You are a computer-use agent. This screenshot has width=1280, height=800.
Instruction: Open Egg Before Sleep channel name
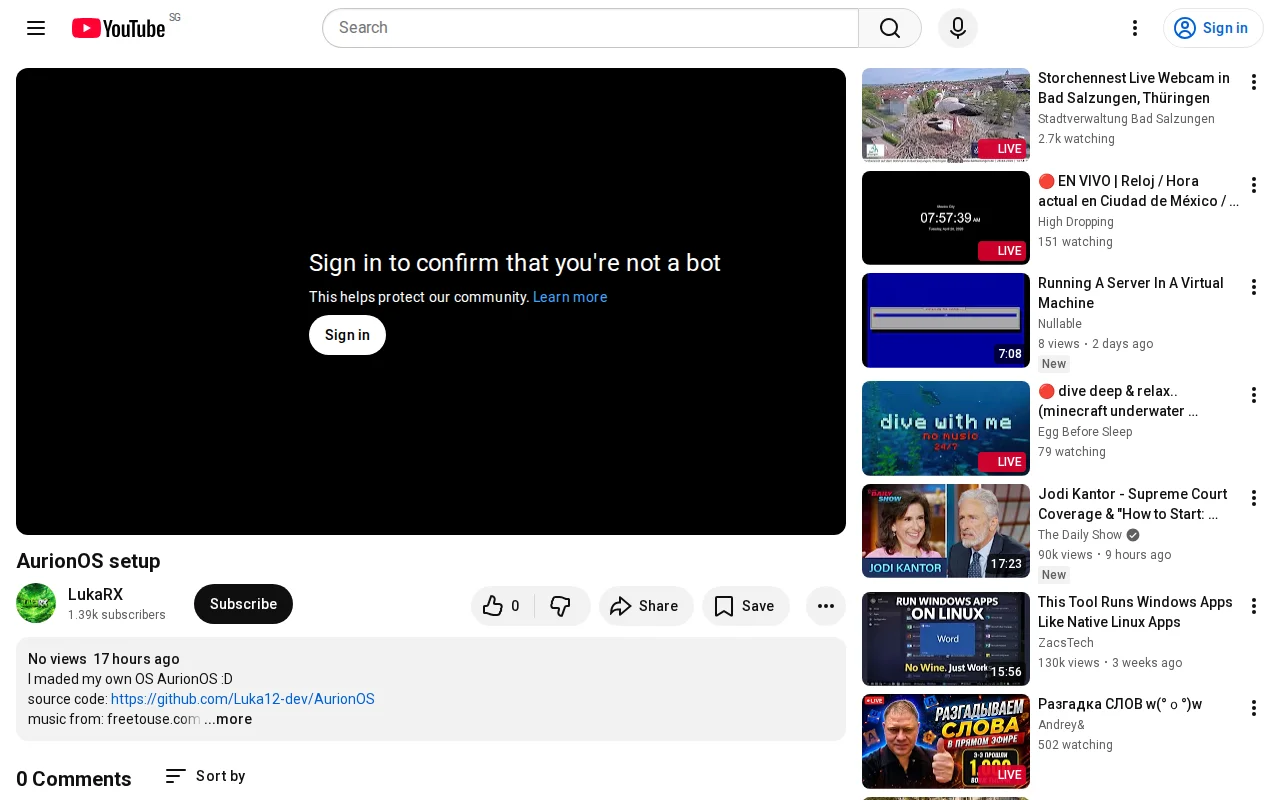pyautogui.click(x=1085, y=432)
